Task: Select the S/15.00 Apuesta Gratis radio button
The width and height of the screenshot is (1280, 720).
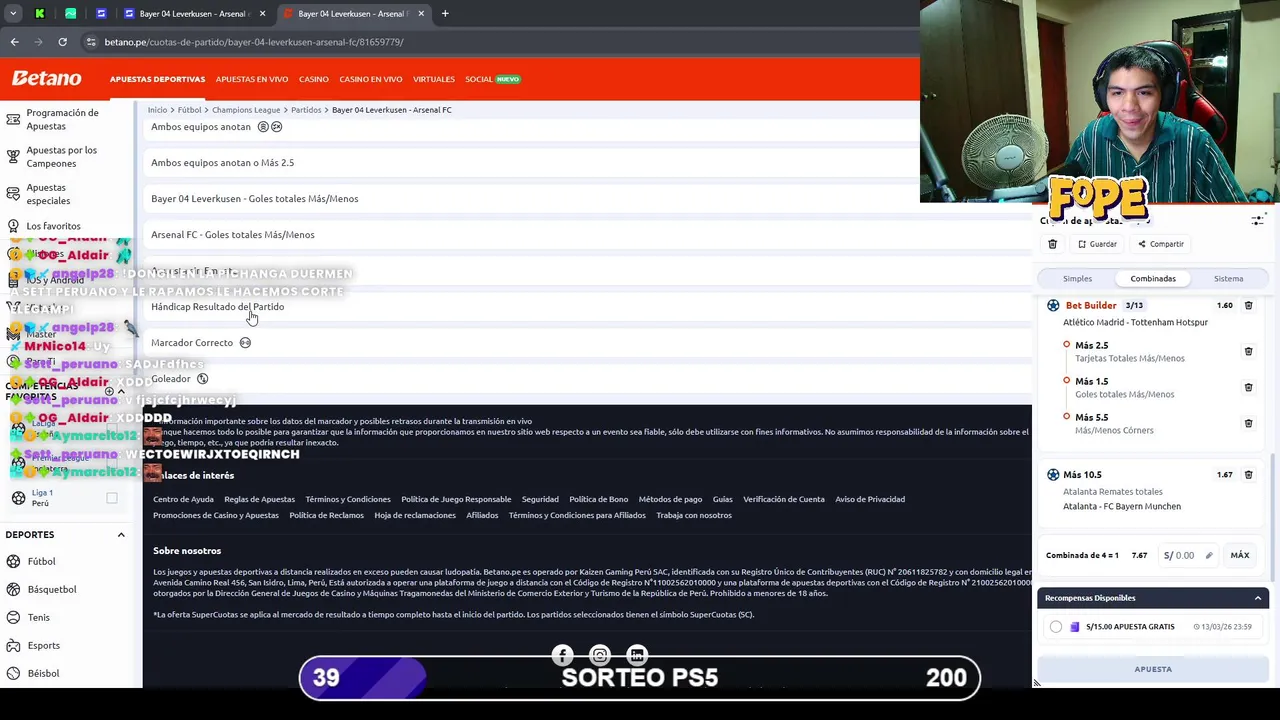Action: coord(1056,627)
